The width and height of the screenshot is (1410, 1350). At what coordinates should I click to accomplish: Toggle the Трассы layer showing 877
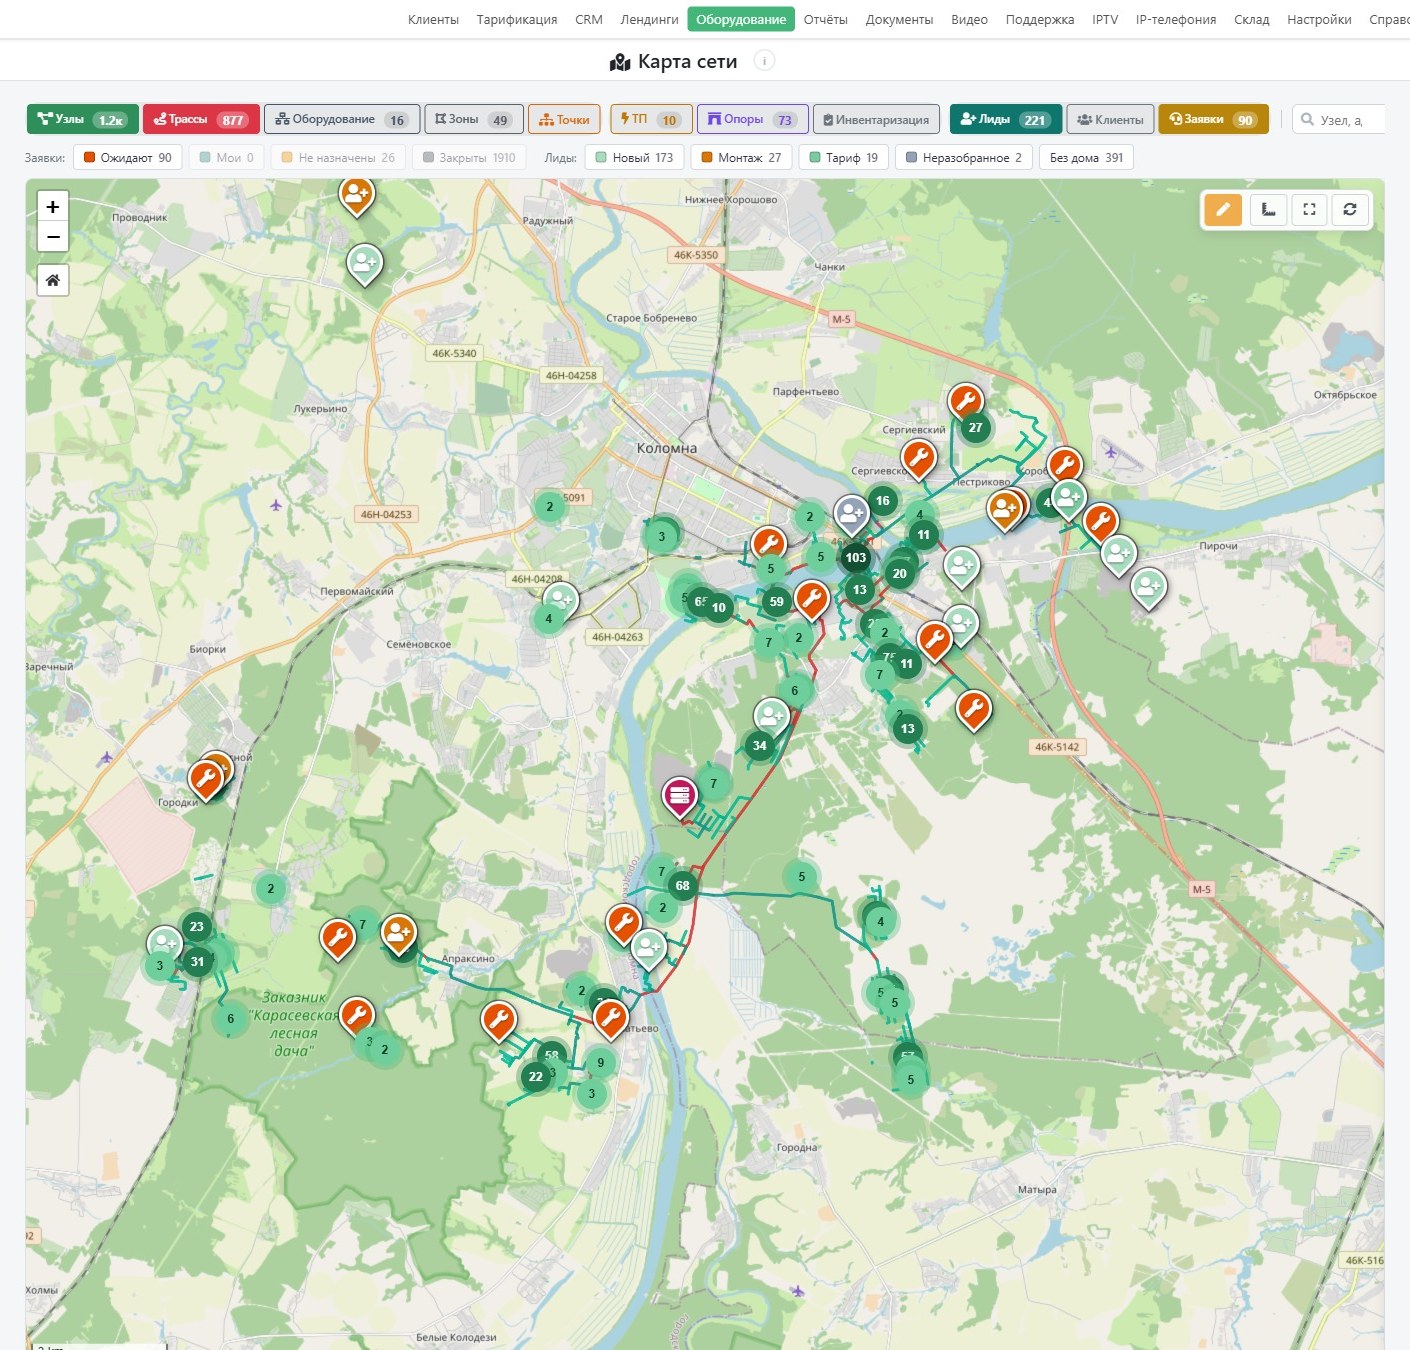[x=201, y=119]
